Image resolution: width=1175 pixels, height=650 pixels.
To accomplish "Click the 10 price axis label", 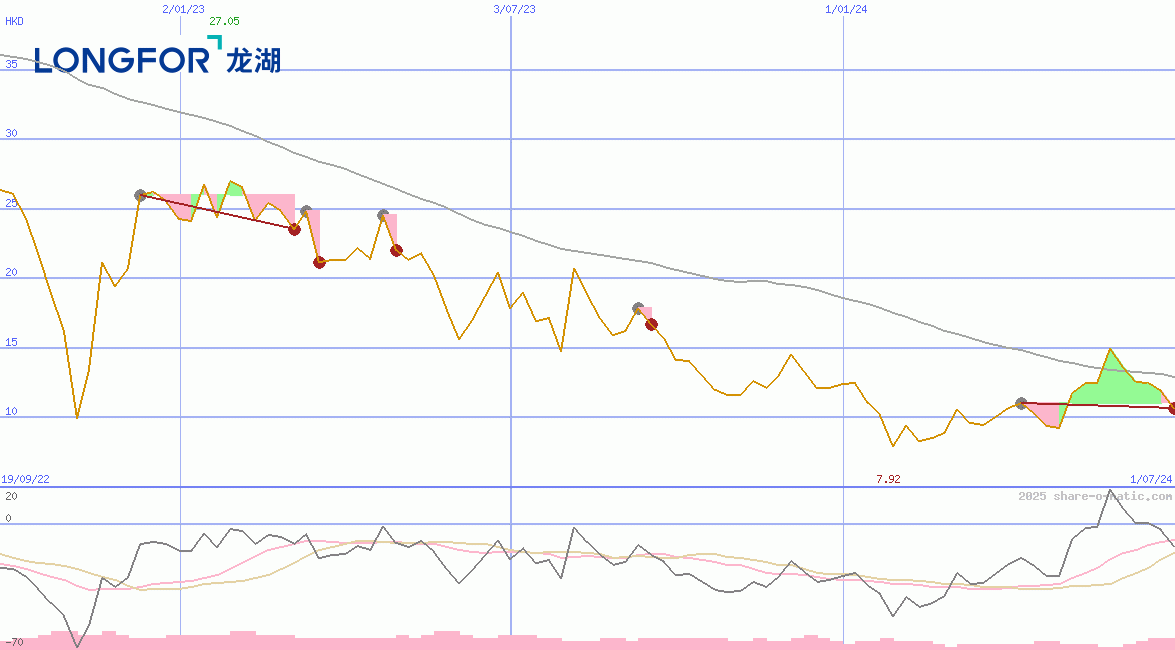I will coord(11,411).
